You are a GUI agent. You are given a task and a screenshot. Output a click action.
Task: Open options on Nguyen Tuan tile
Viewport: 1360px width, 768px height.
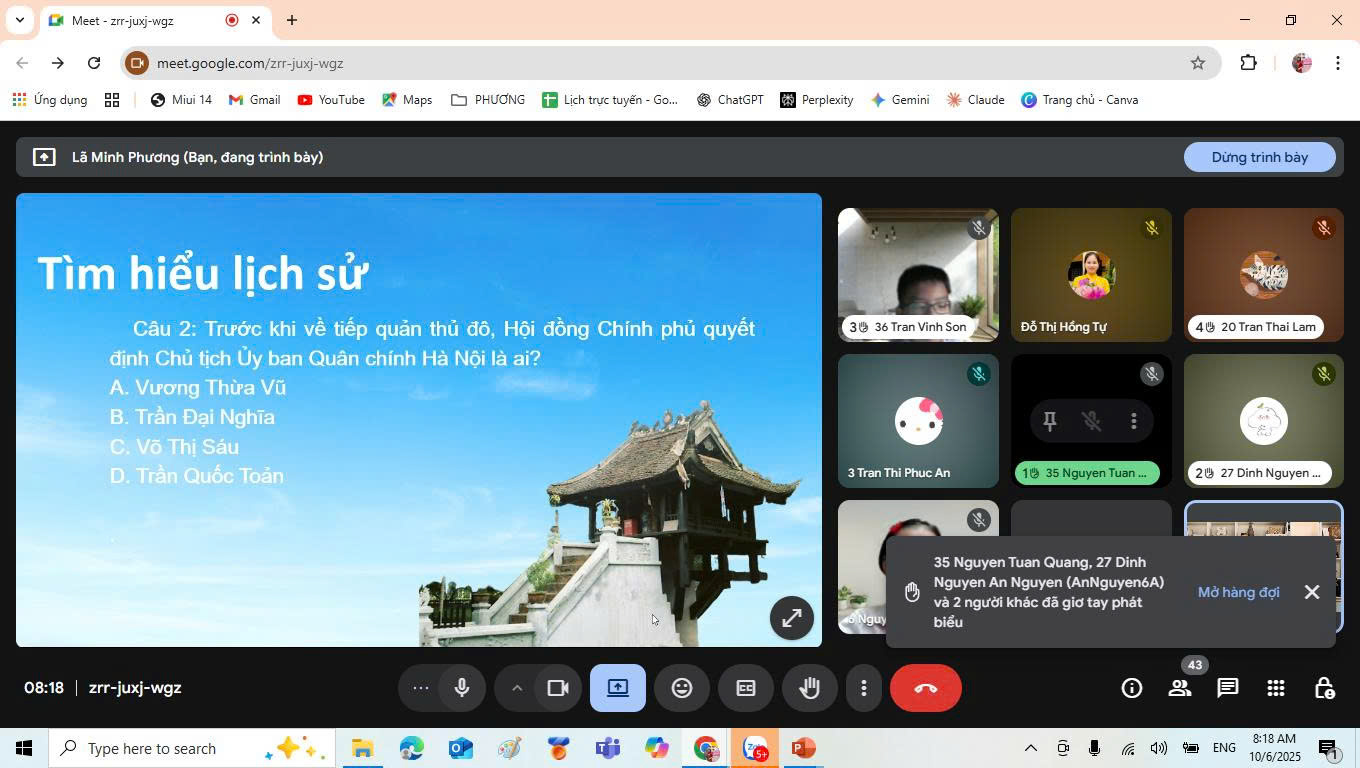(1133, 421)
